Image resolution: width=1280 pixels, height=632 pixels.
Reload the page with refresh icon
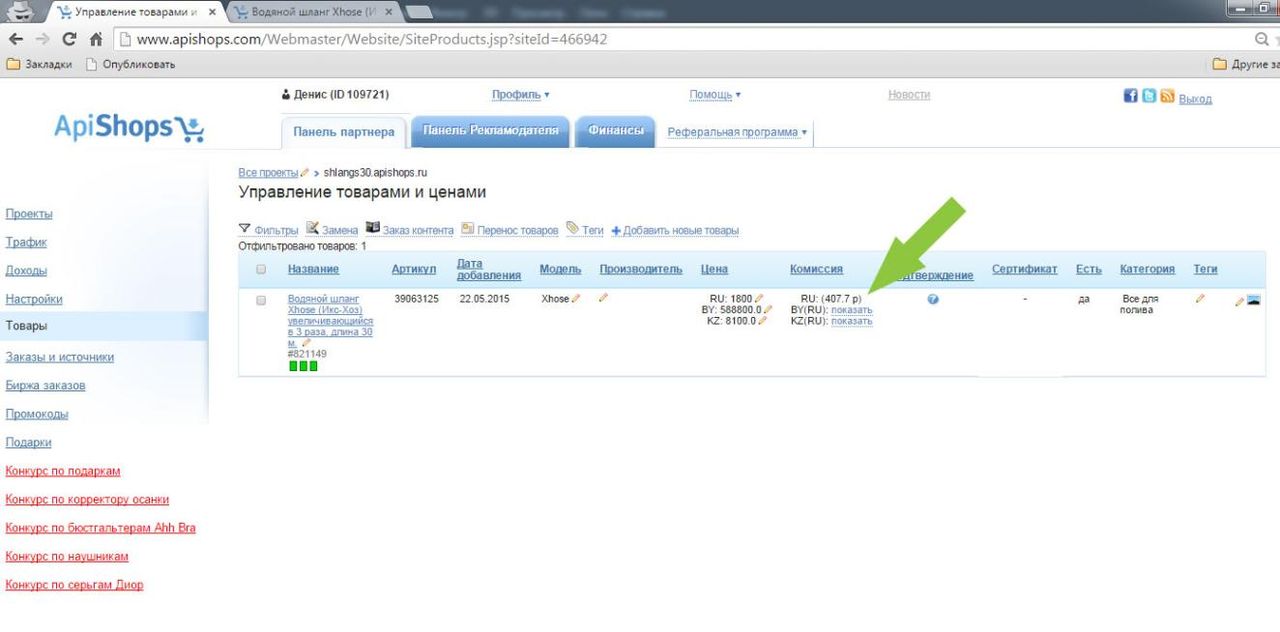pos(69,39)
